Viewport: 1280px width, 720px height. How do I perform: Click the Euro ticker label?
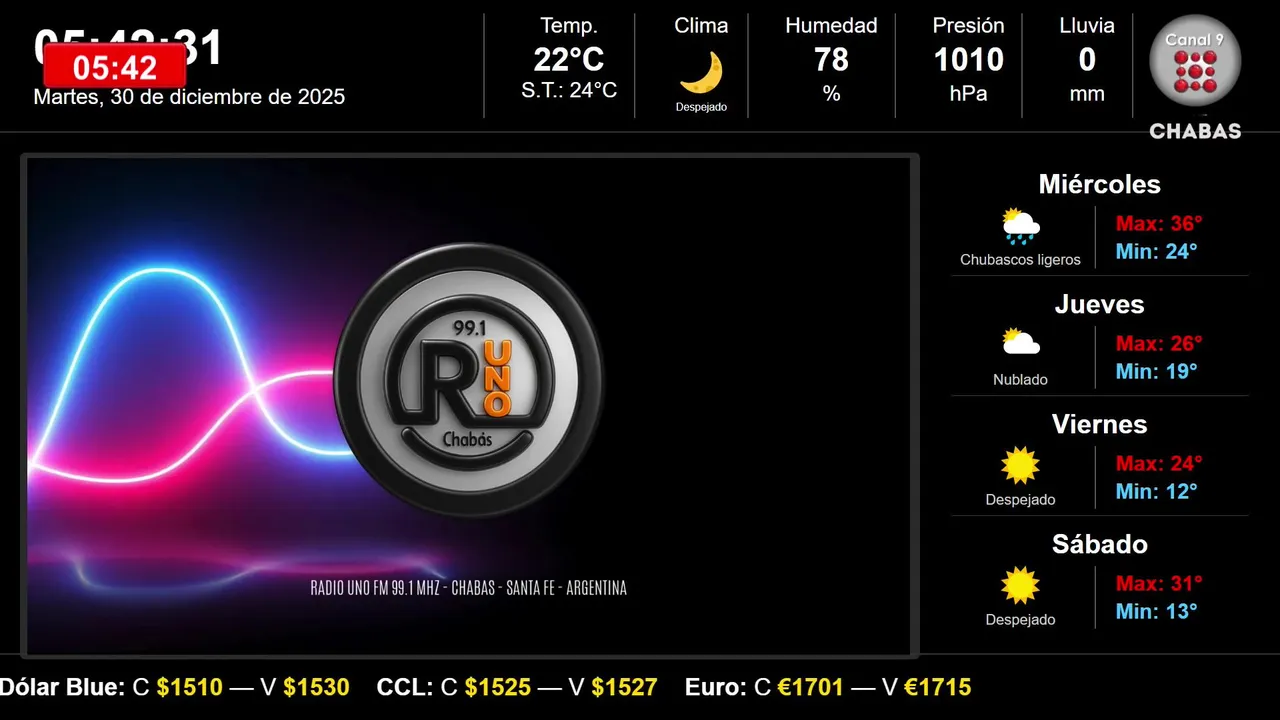click(716, 687)
